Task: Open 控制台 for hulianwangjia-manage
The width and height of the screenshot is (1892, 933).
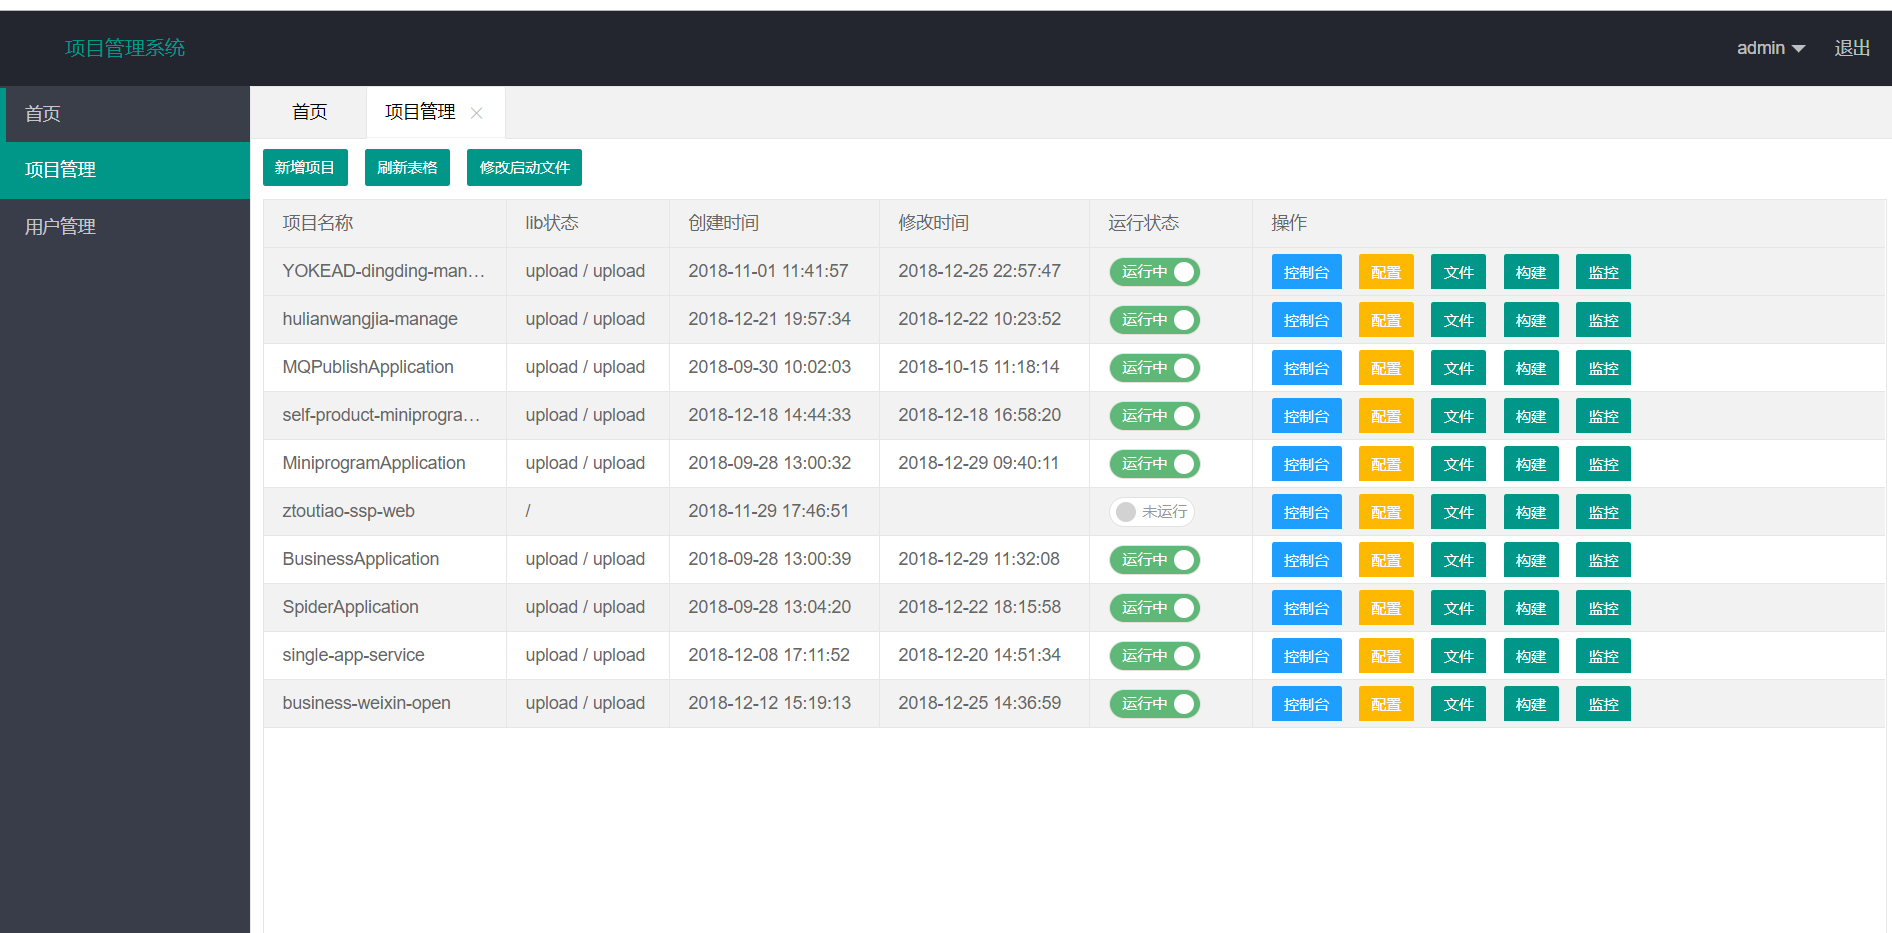Action: pos(1306,320)
